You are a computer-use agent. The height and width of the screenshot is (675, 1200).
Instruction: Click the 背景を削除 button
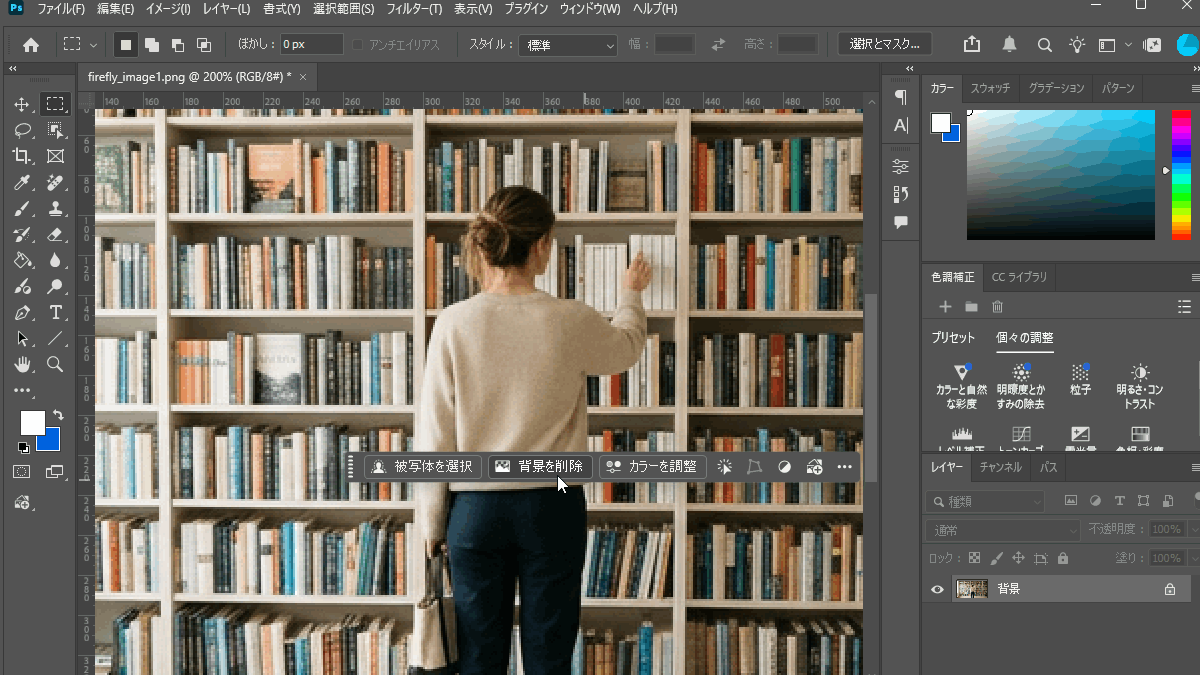[x=541, y=466]
